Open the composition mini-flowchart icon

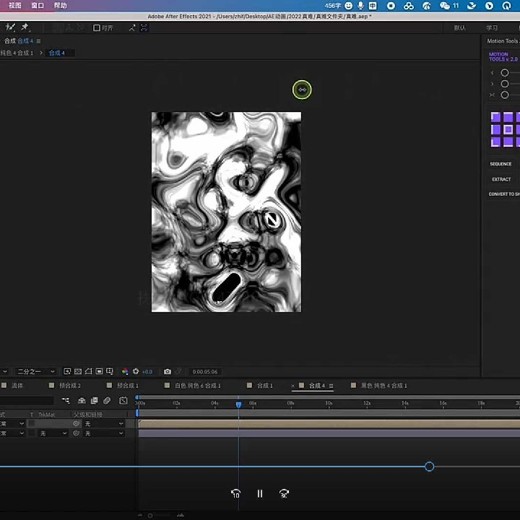click(x=66, y=400)
